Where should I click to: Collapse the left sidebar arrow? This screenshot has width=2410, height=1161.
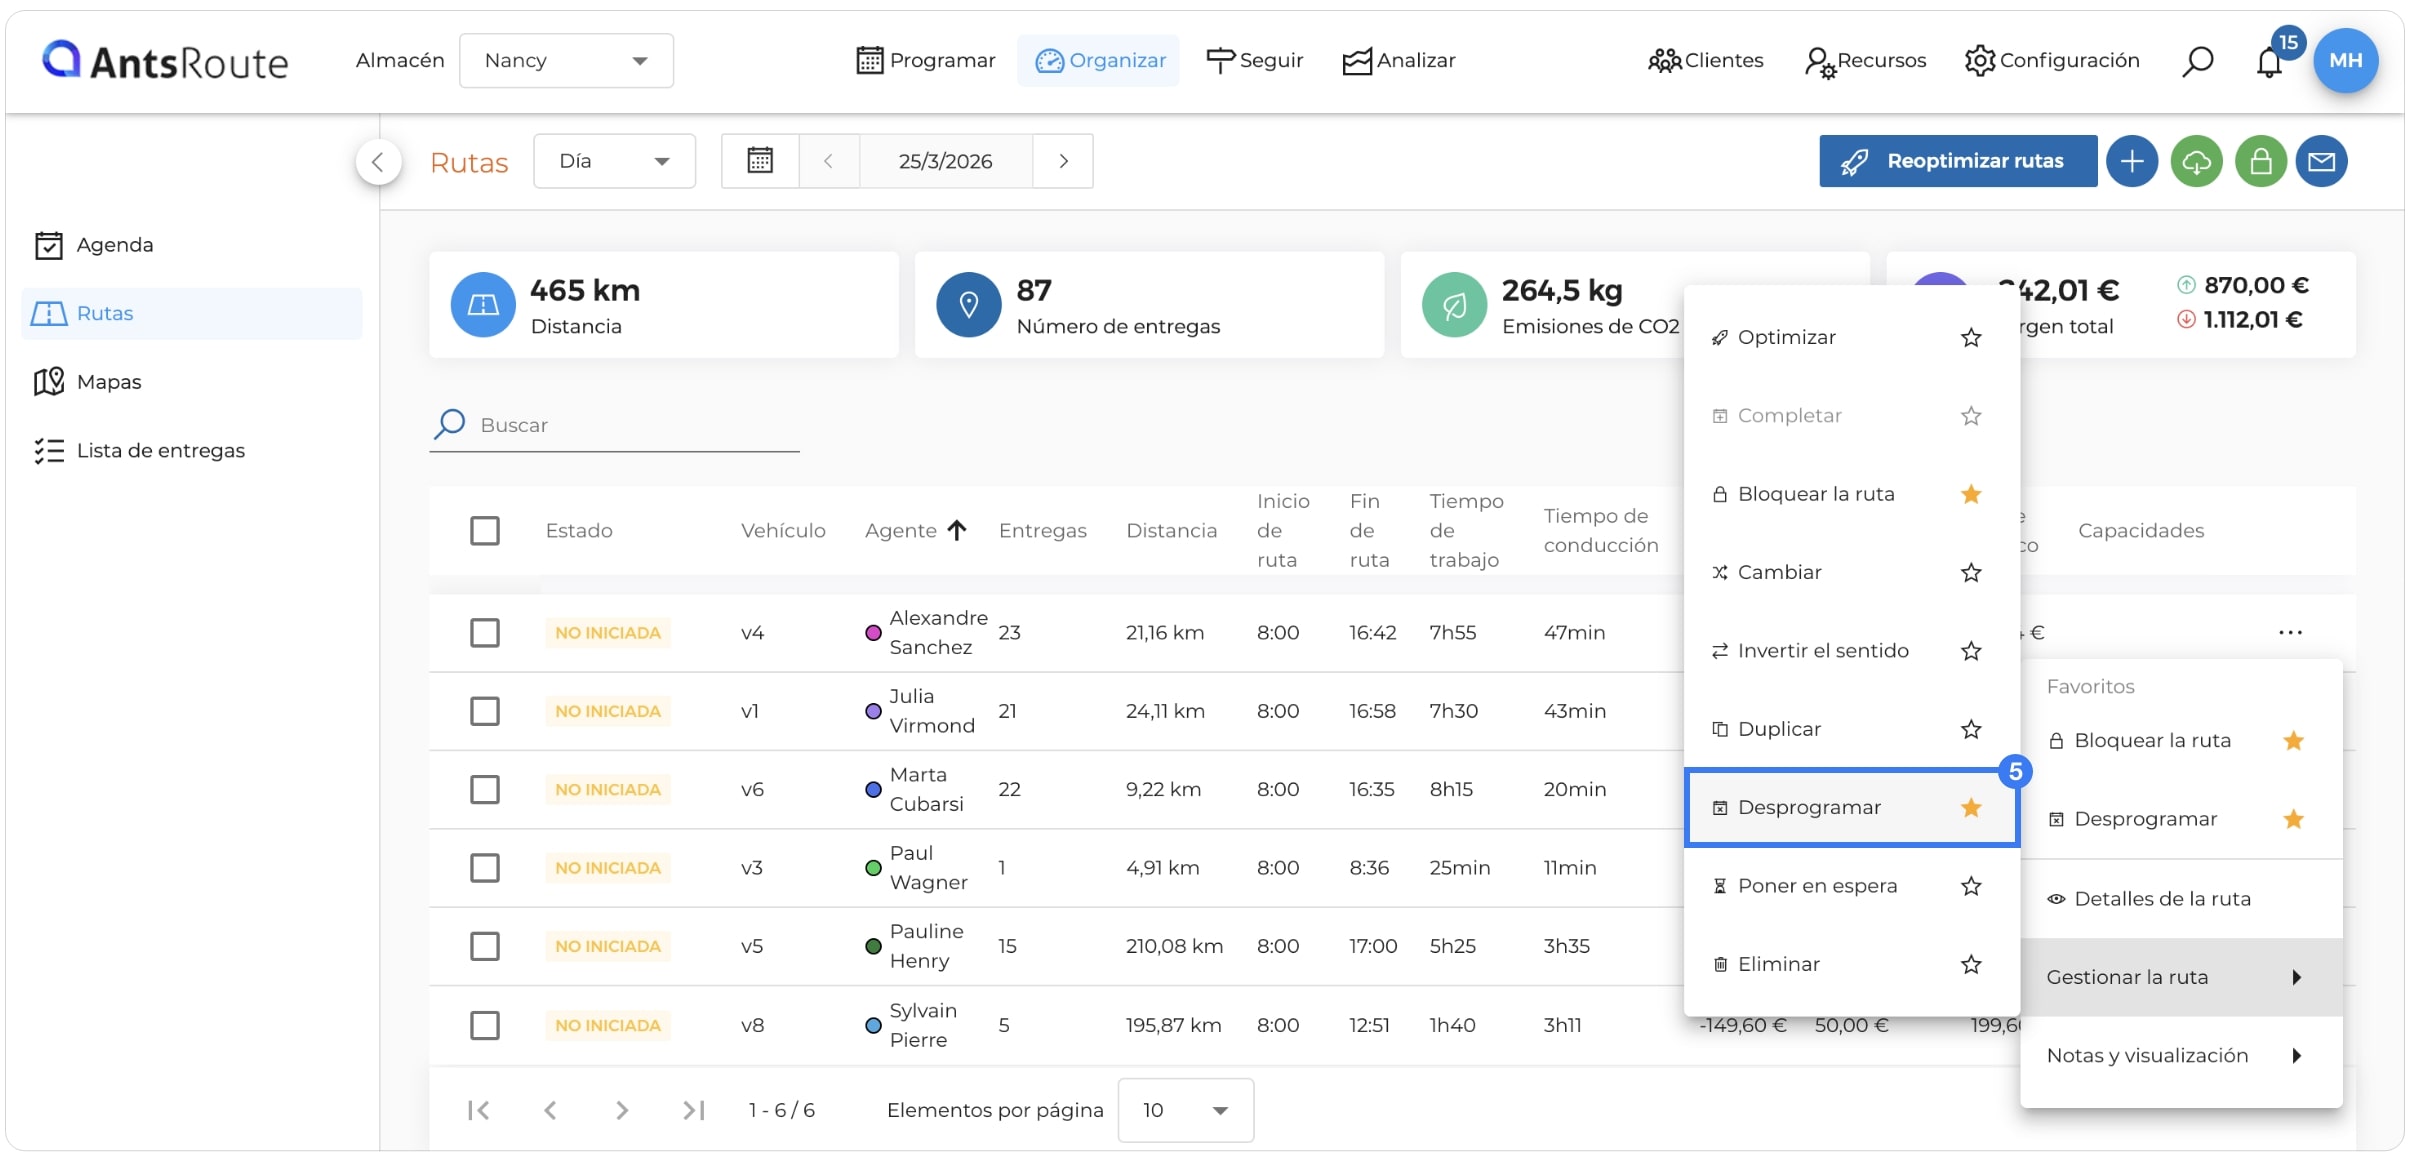[378, 162]
